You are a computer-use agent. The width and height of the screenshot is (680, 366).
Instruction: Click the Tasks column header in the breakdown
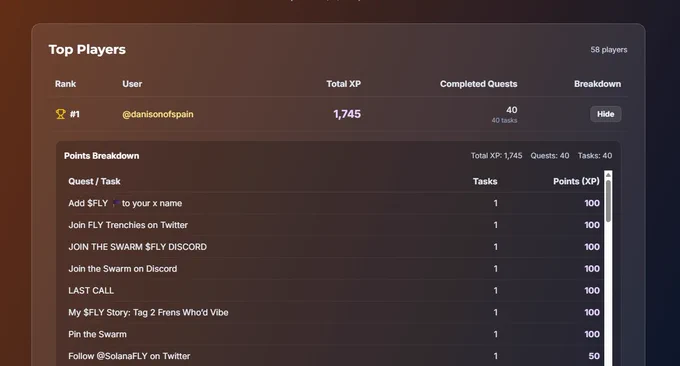[485, 181]
